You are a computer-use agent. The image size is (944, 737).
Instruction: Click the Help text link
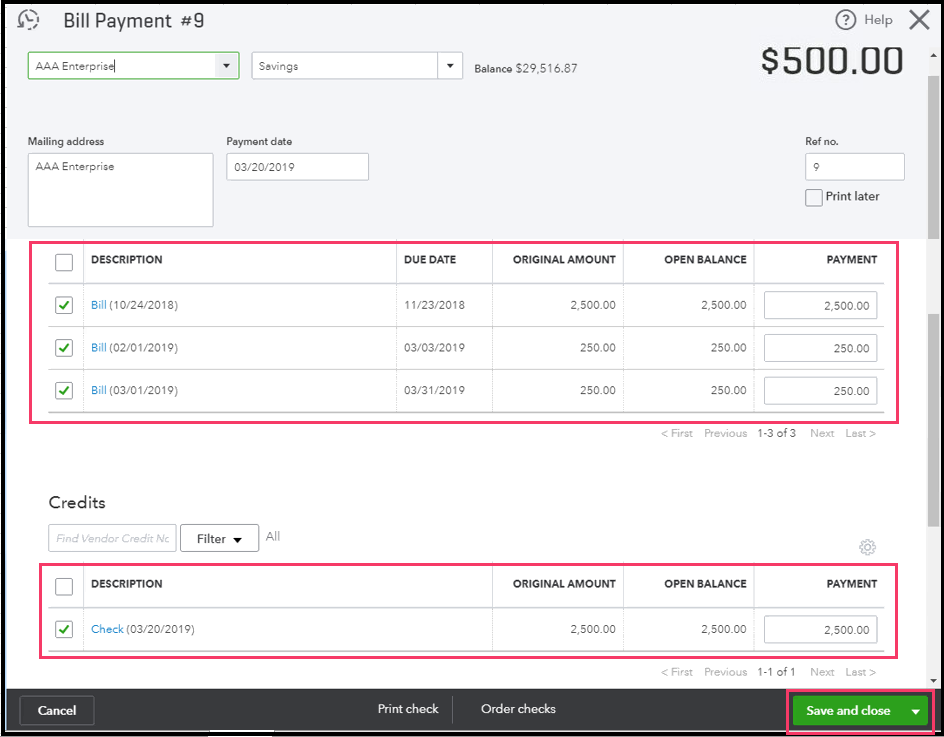click(878, 20)
